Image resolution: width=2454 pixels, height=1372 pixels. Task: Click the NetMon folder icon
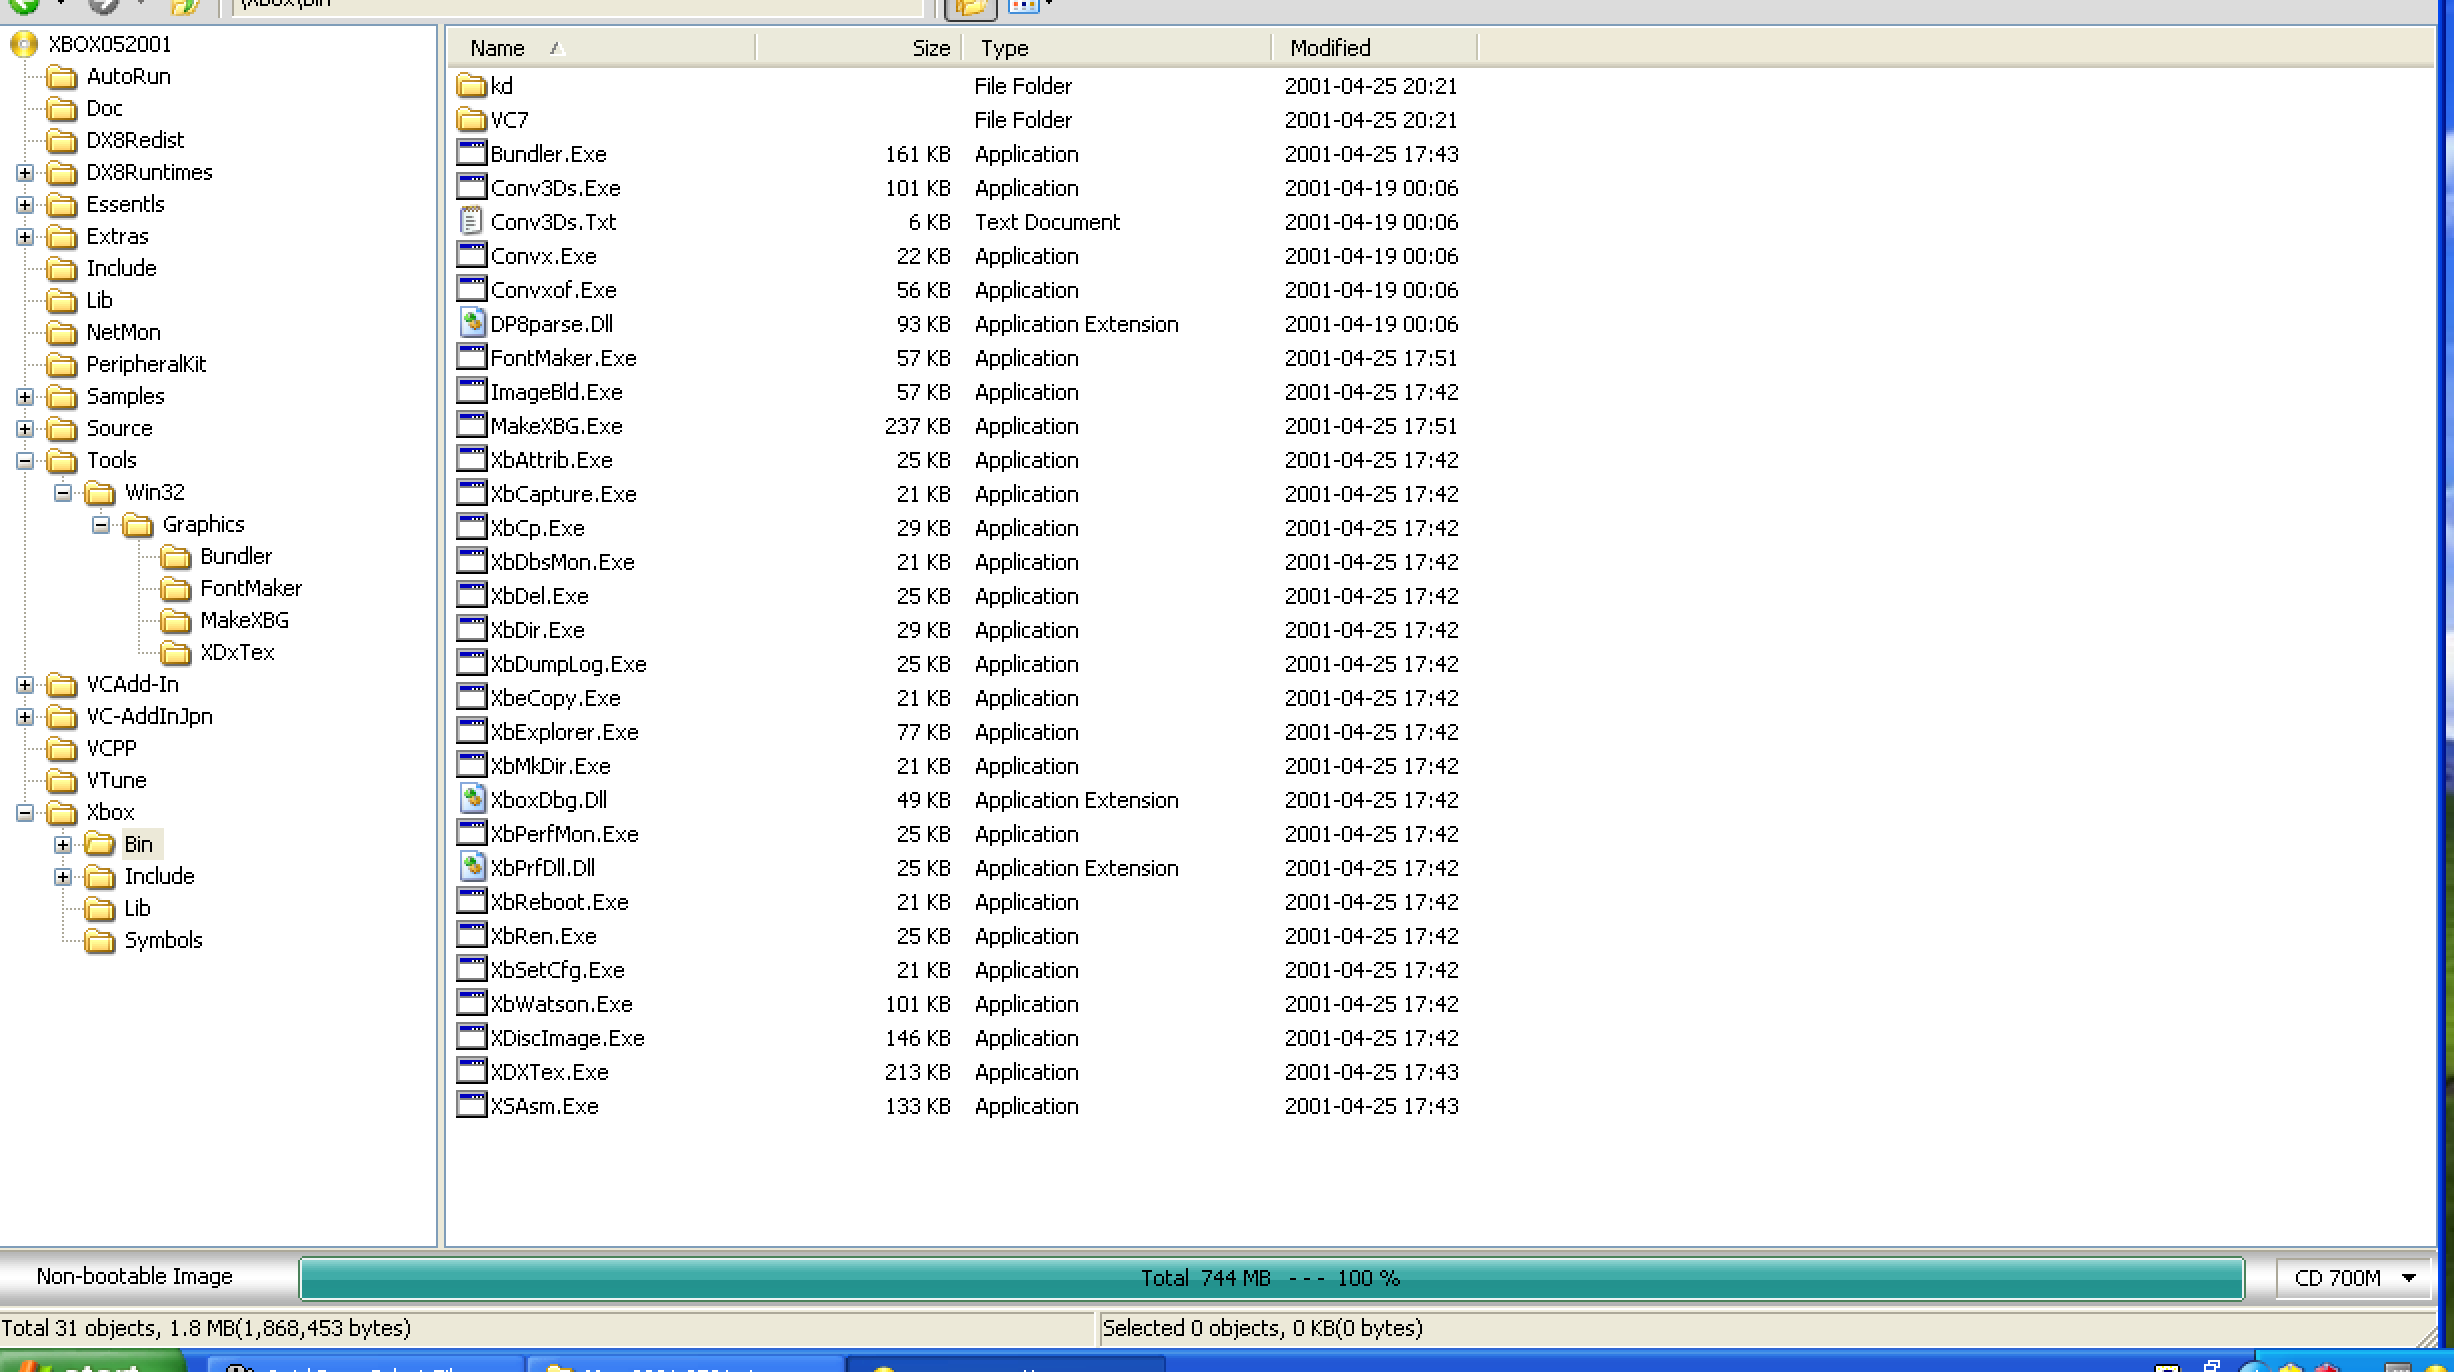click(x=62, y=333)
